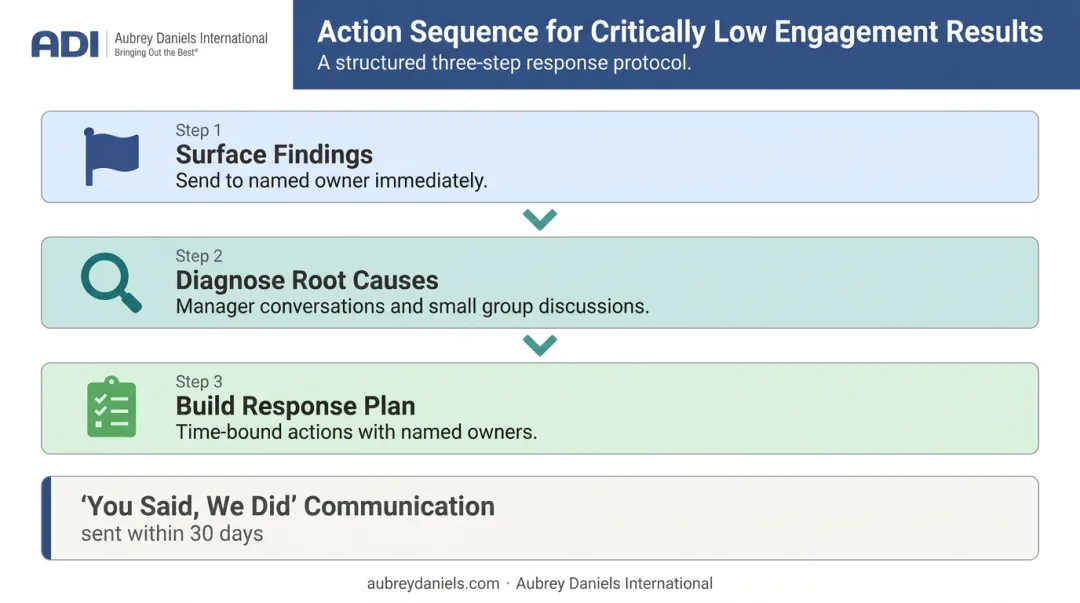Click 'Aubrey Daniels International' in the footer
This screenshot has height=603, width=1080.
coord(614,584)
